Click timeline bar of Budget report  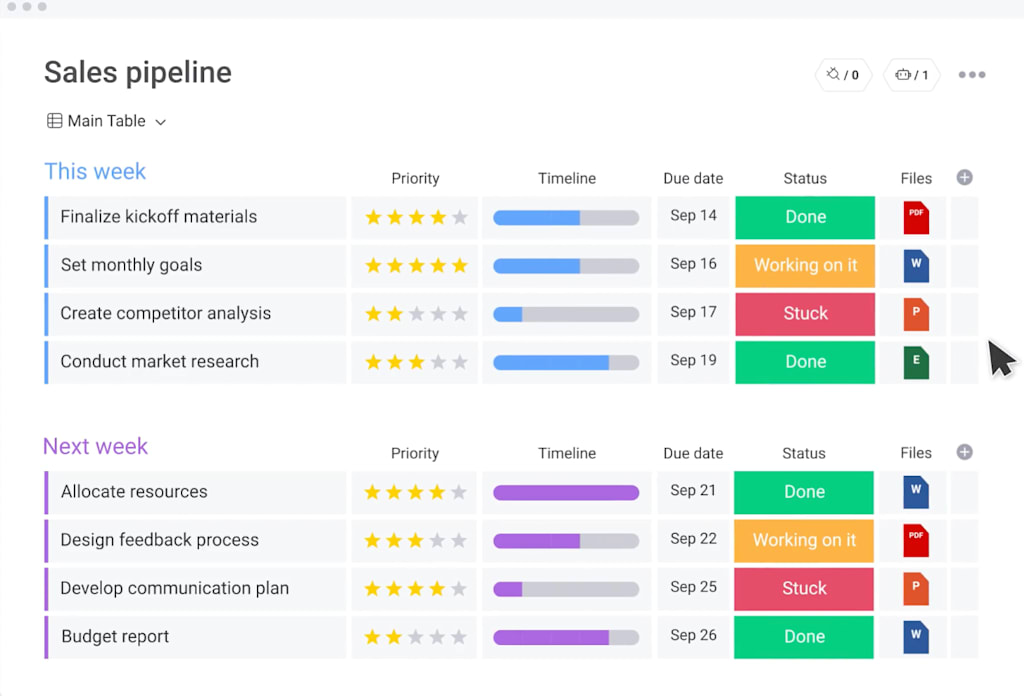pyautogui.click(x=566, y=637)
